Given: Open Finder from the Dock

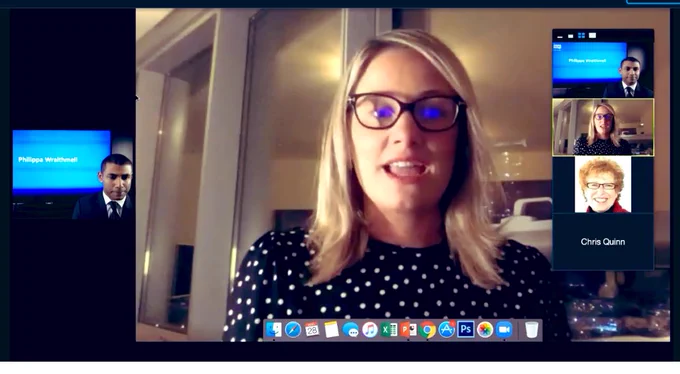Looking at the screenshot, I should [x=274, y=330].
